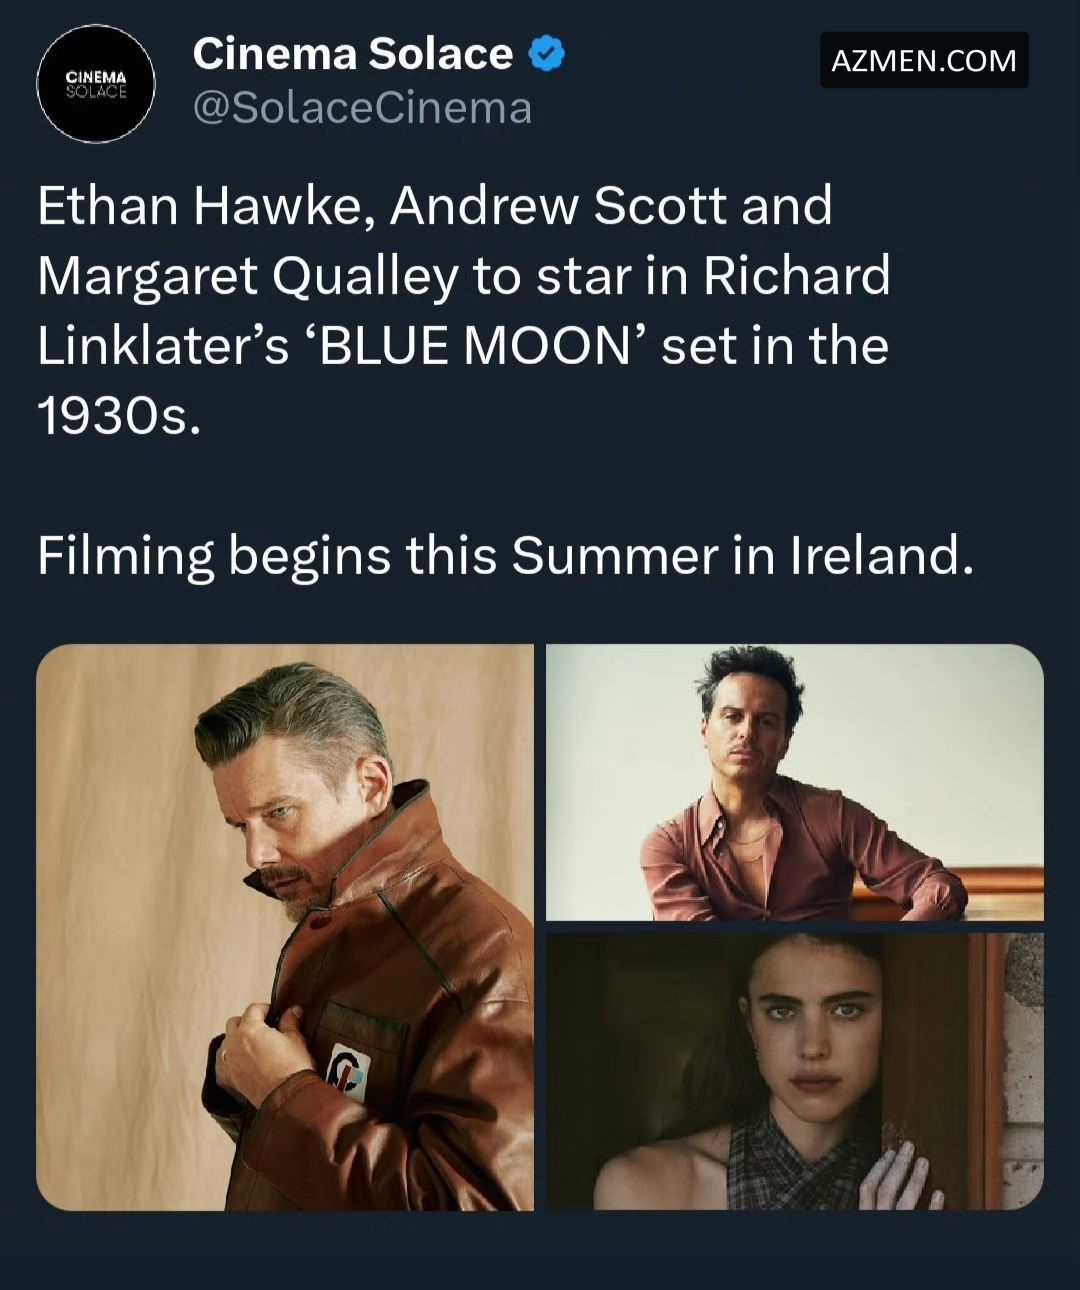Open photo of man in rust-colored shirt
The image size is (1080, 1290).
[x=794, y=782]
